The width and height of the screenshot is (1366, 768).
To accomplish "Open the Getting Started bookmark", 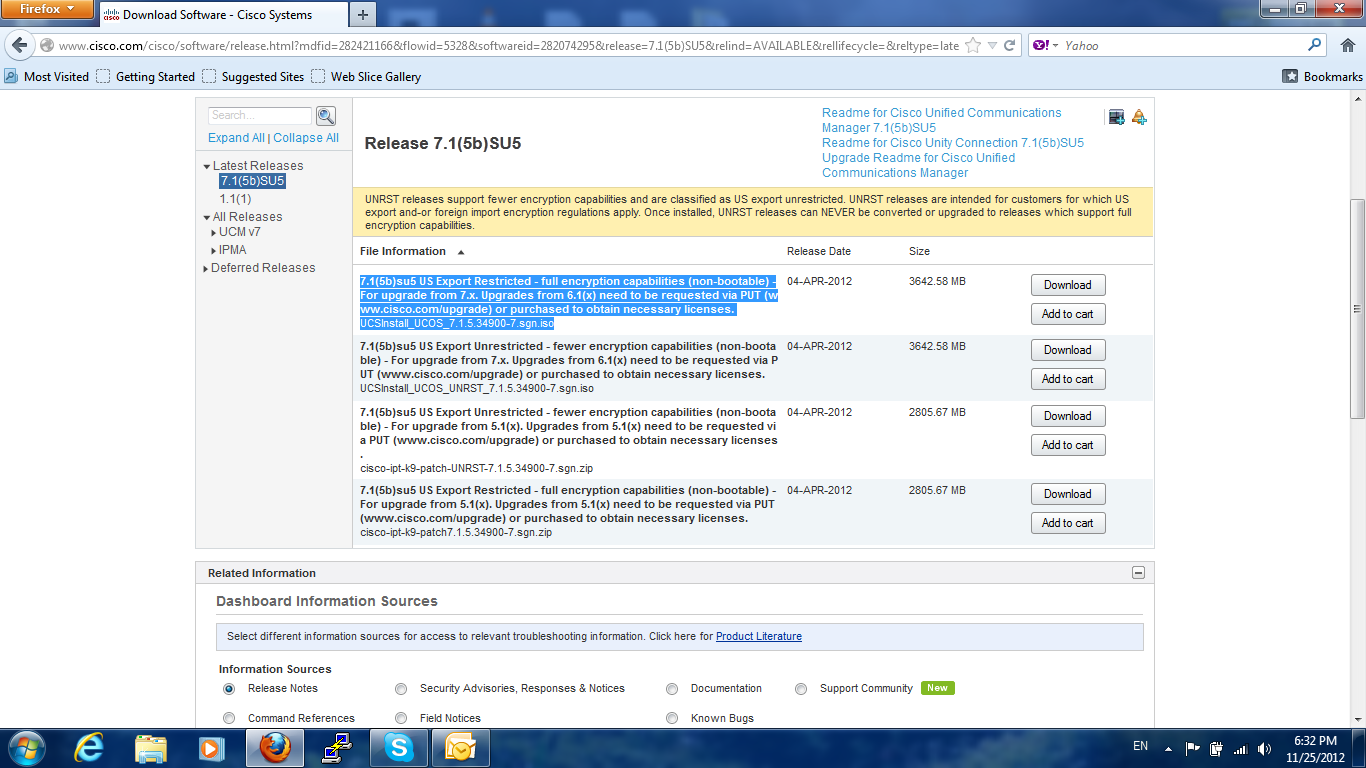I will pyautogui.click(x=146, y=76).
